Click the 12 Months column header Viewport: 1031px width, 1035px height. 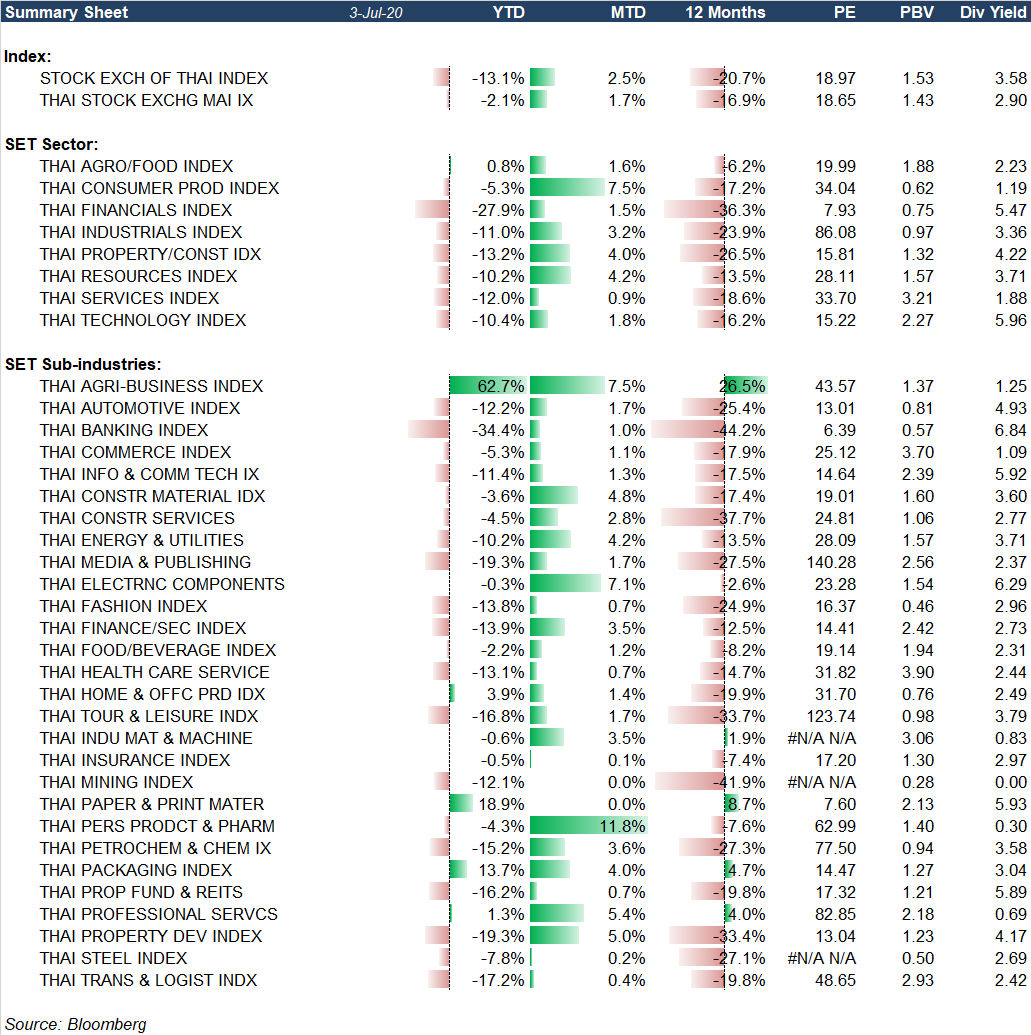coord(725,13)
